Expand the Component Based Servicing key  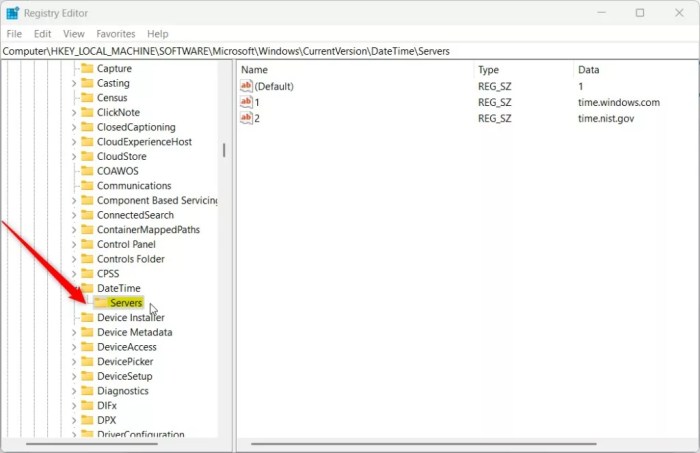pos(74,201)
